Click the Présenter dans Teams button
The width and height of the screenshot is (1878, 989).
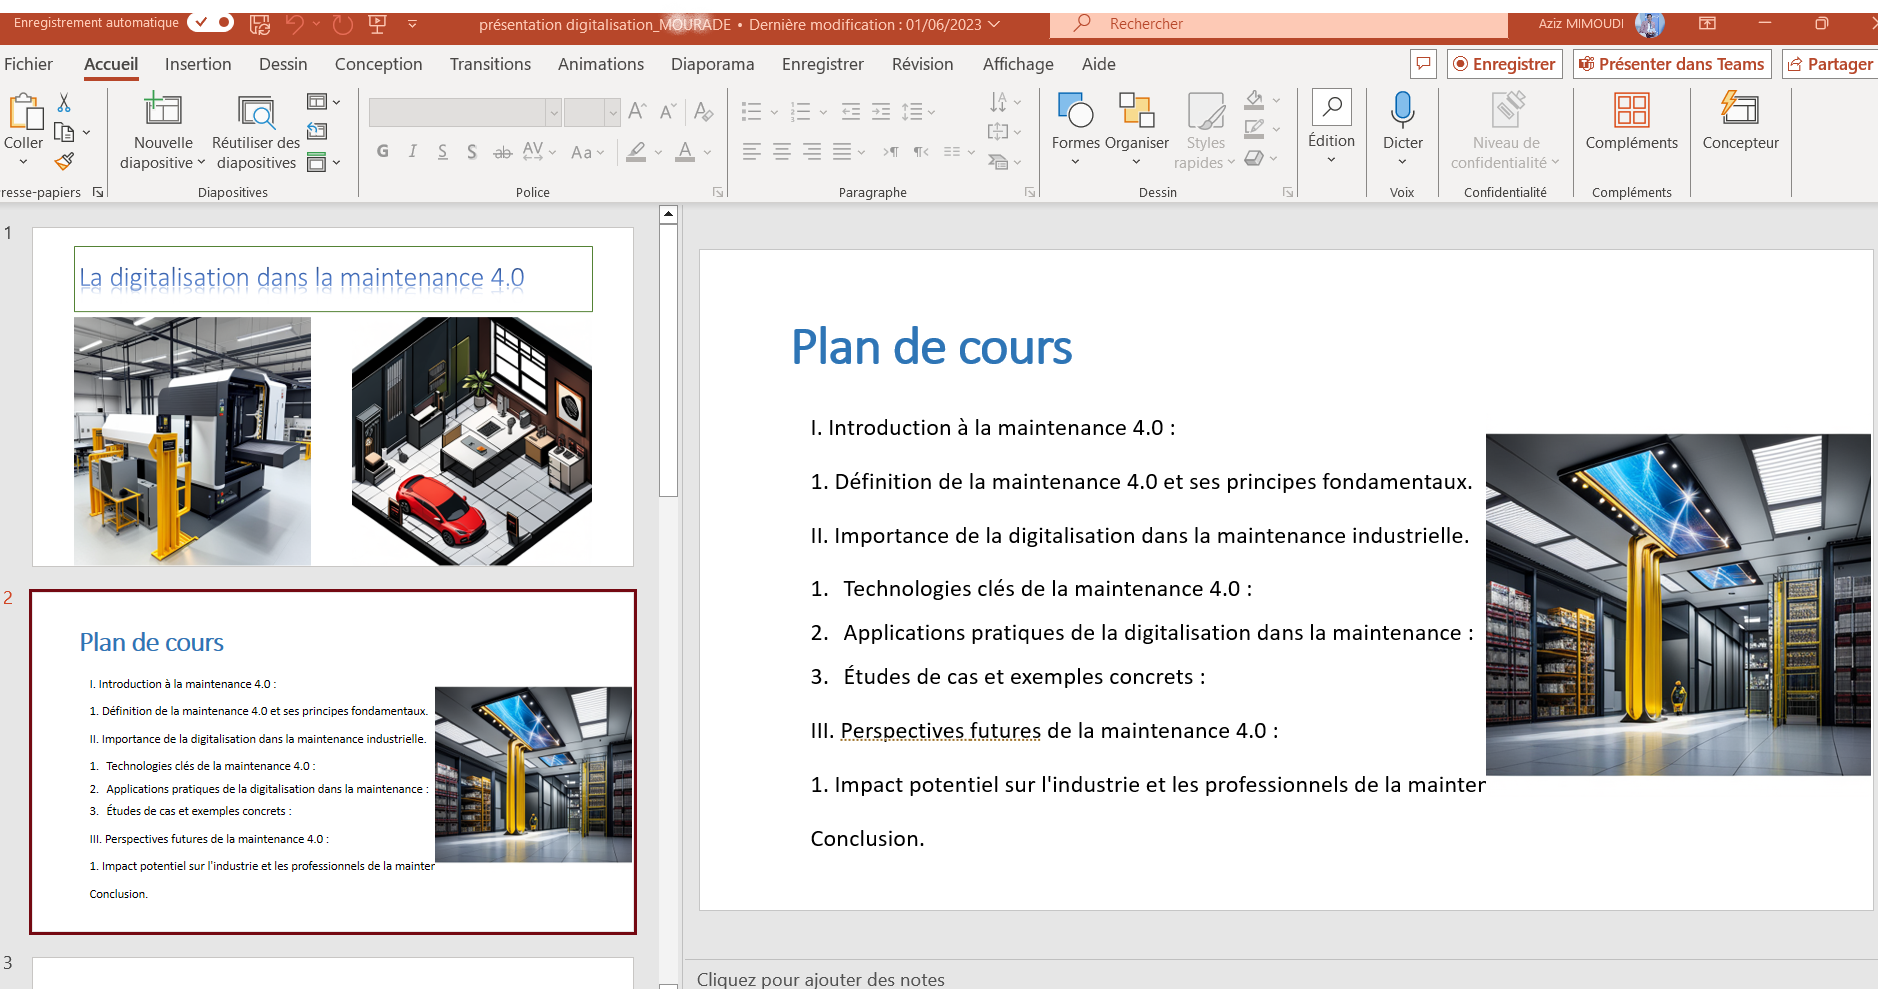pyautogui.click(x=1671, y=64)
